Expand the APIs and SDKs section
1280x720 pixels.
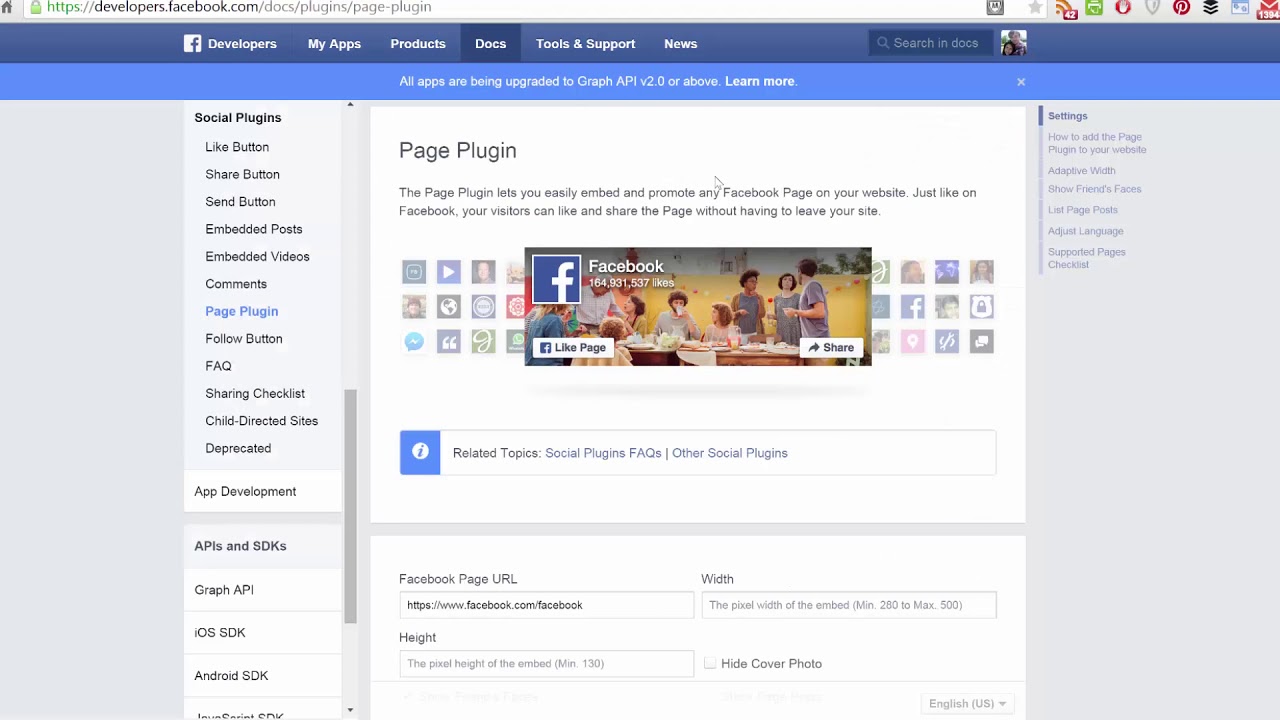click(x=240, y=546)
